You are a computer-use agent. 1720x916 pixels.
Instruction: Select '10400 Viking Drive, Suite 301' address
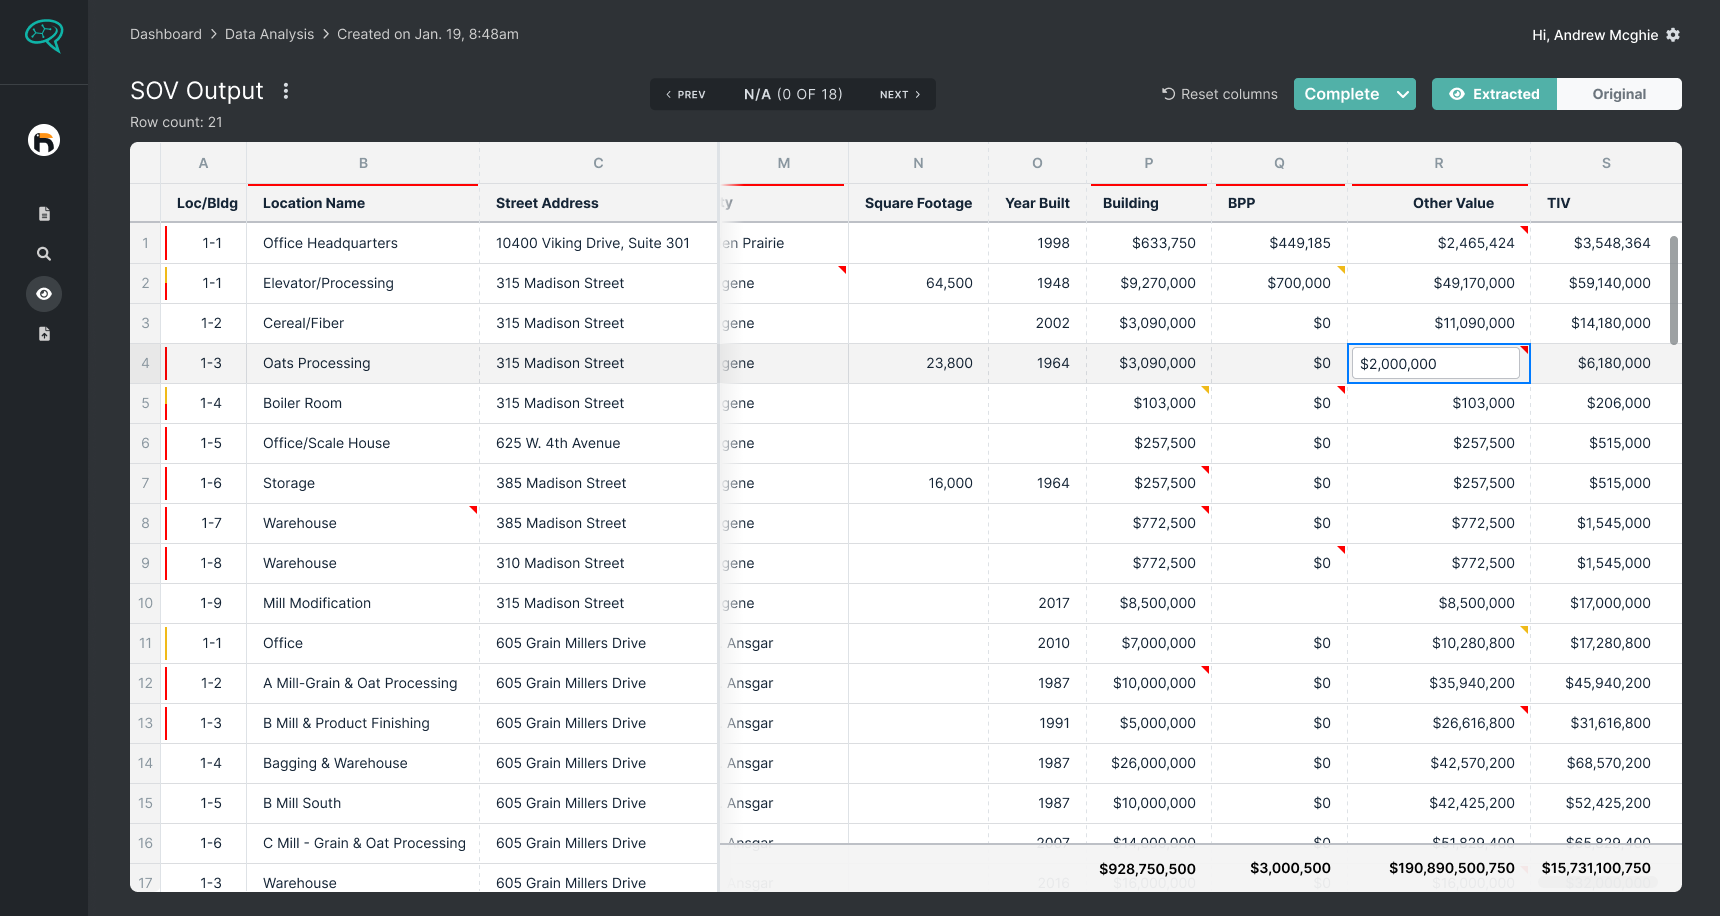point(598,243)
